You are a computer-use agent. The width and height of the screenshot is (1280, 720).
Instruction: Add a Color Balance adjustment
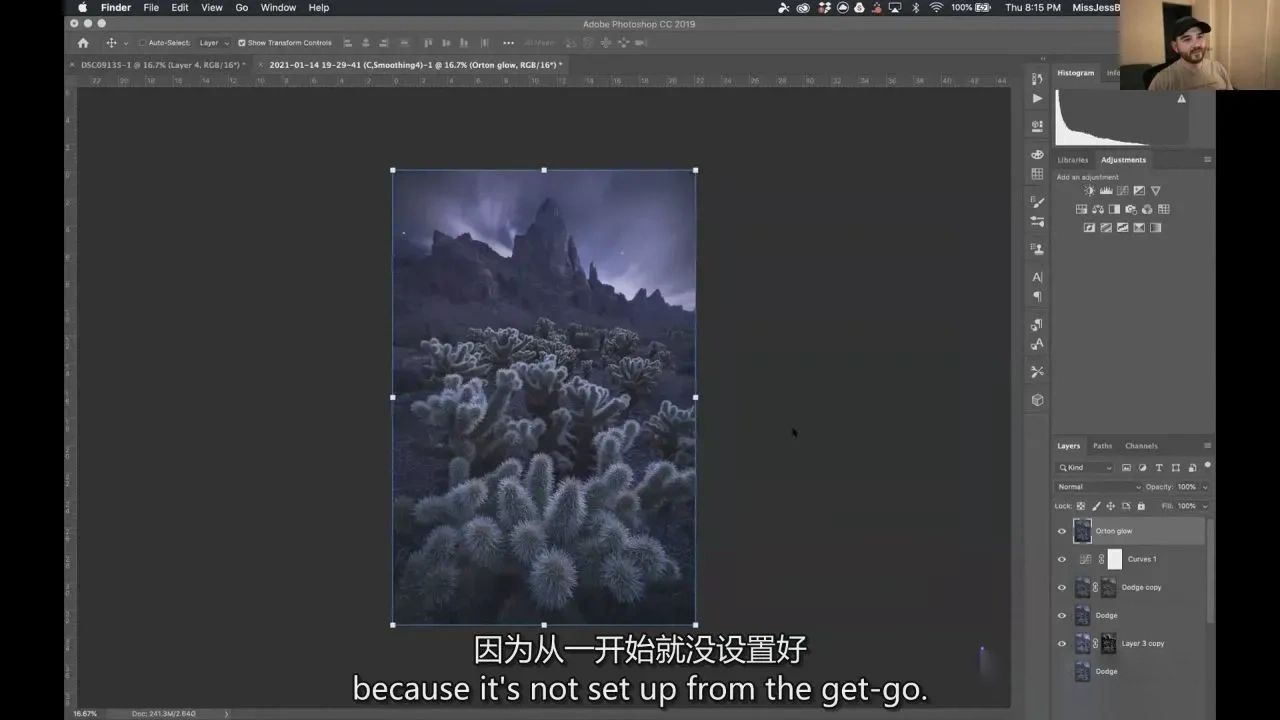[1098, 209]
